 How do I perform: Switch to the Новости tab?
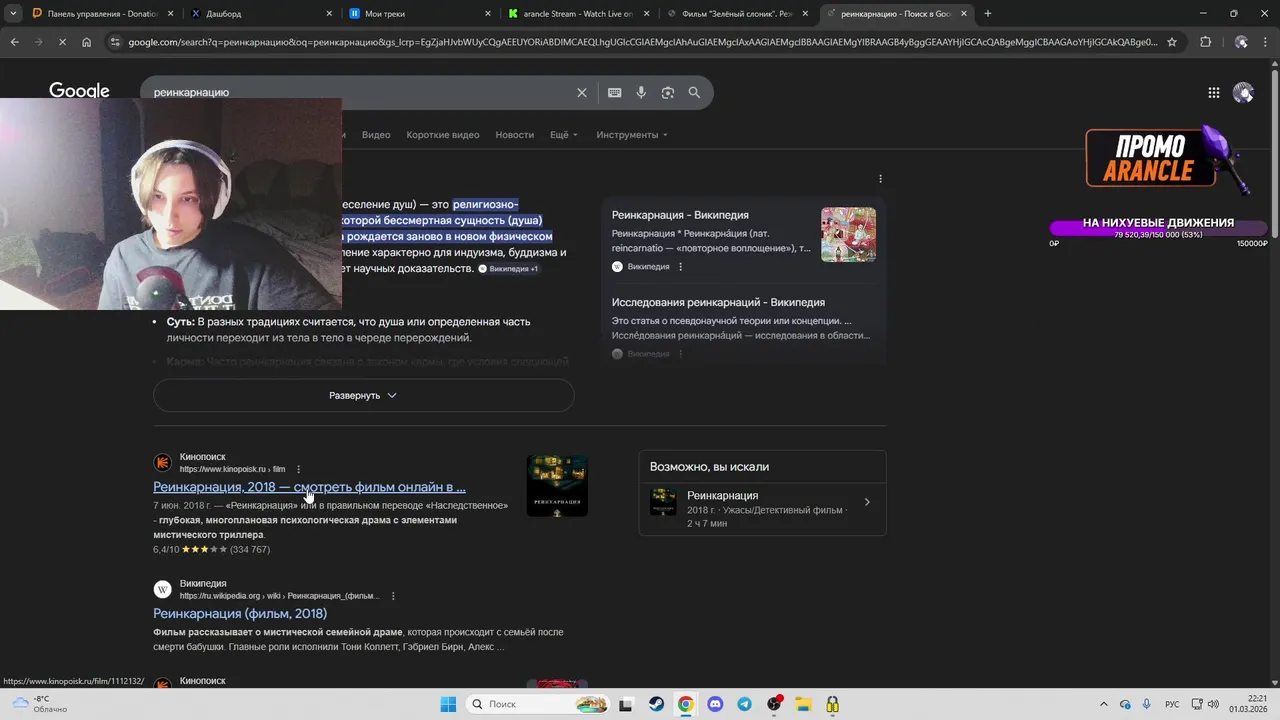pyautogui.click(x=514, y=135)
